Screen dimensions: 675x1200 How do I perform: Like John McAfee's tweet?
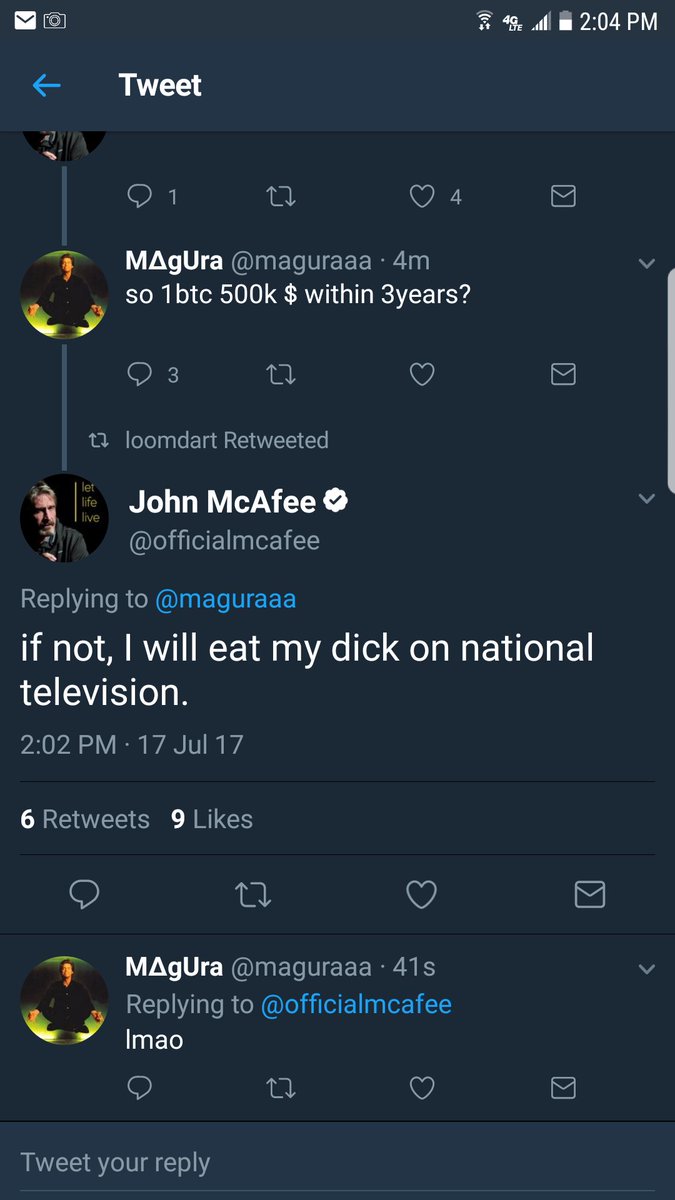tap(421, 894)
